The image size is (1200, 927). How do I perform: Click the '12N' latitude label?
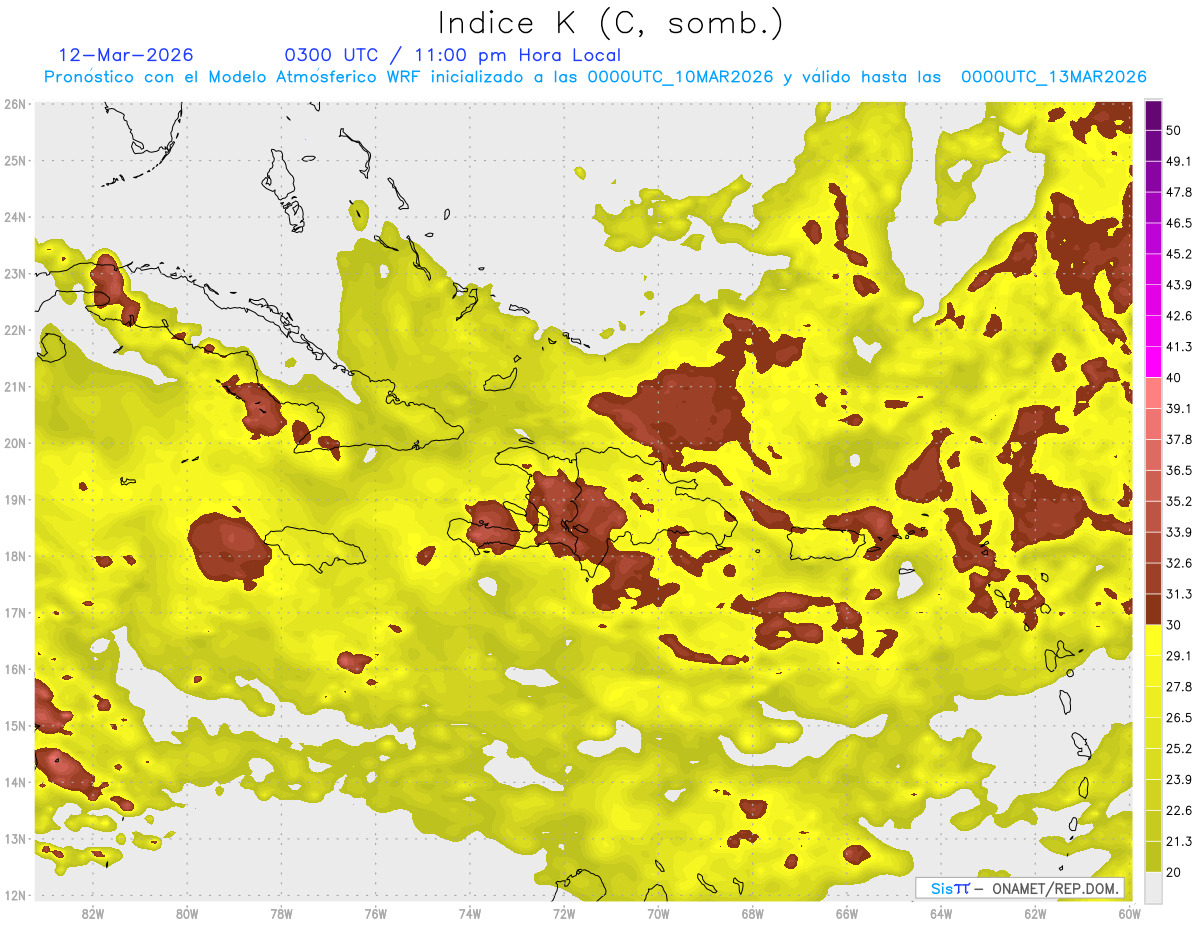coord(15,895)
